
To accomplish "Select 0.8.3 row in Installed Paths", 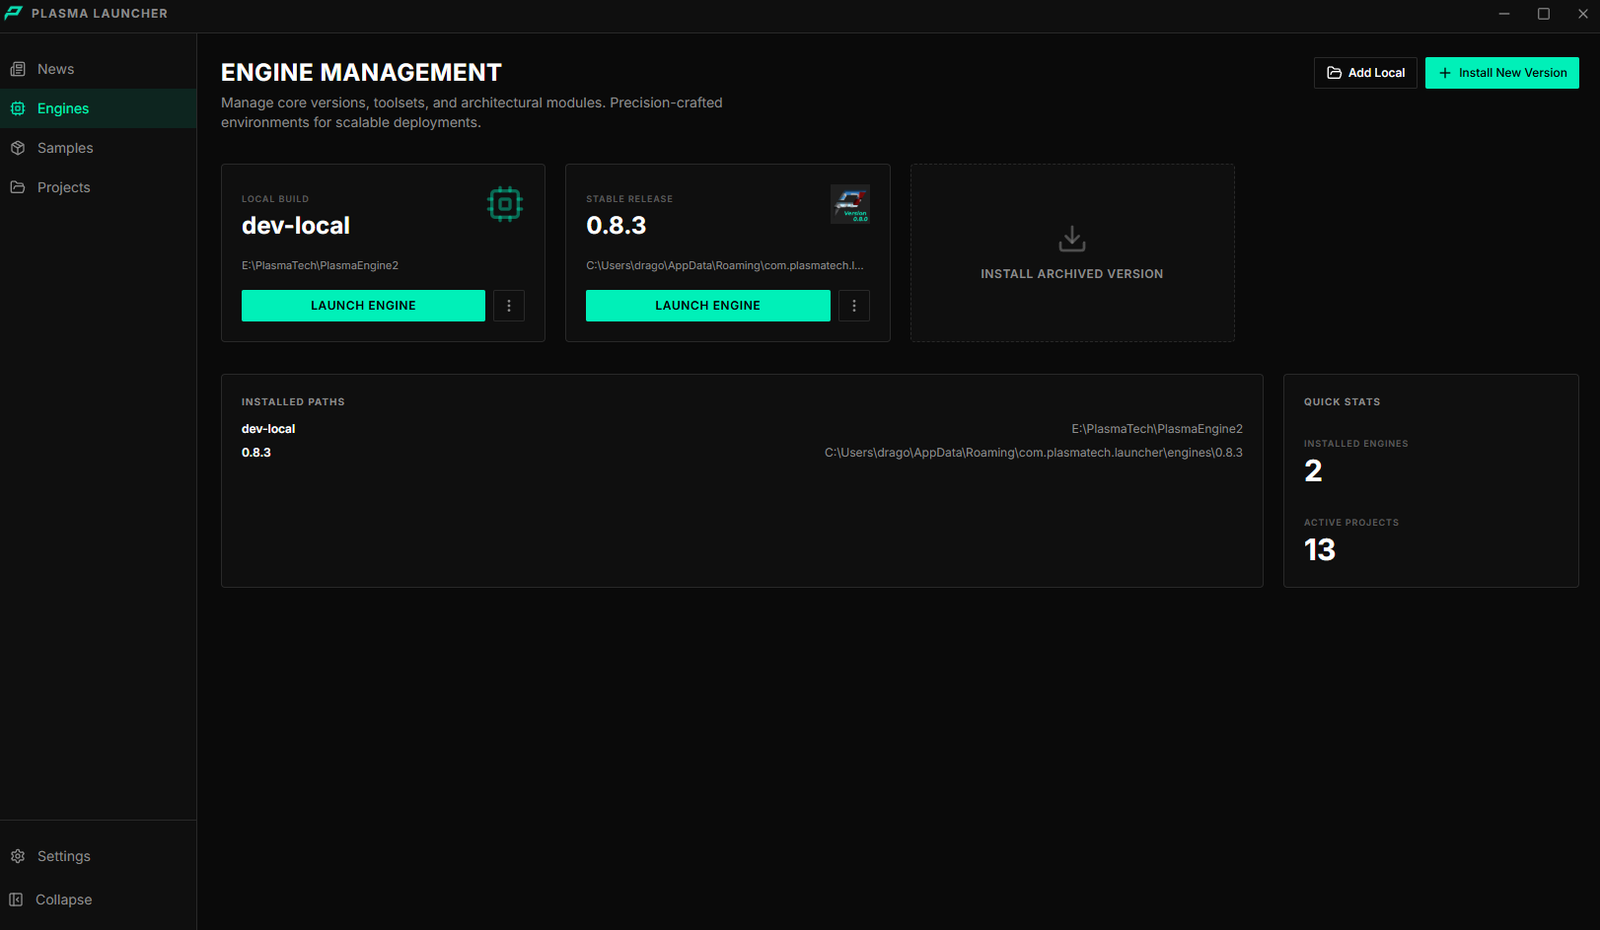I will tap(742, 453).
